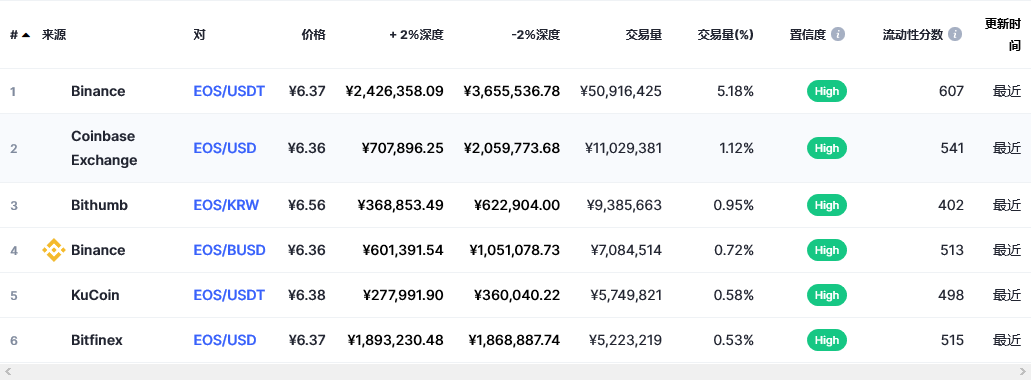
Task: Click the info icon beside 流动性分数
Action: pyautogui.click(x=955, y=34)
